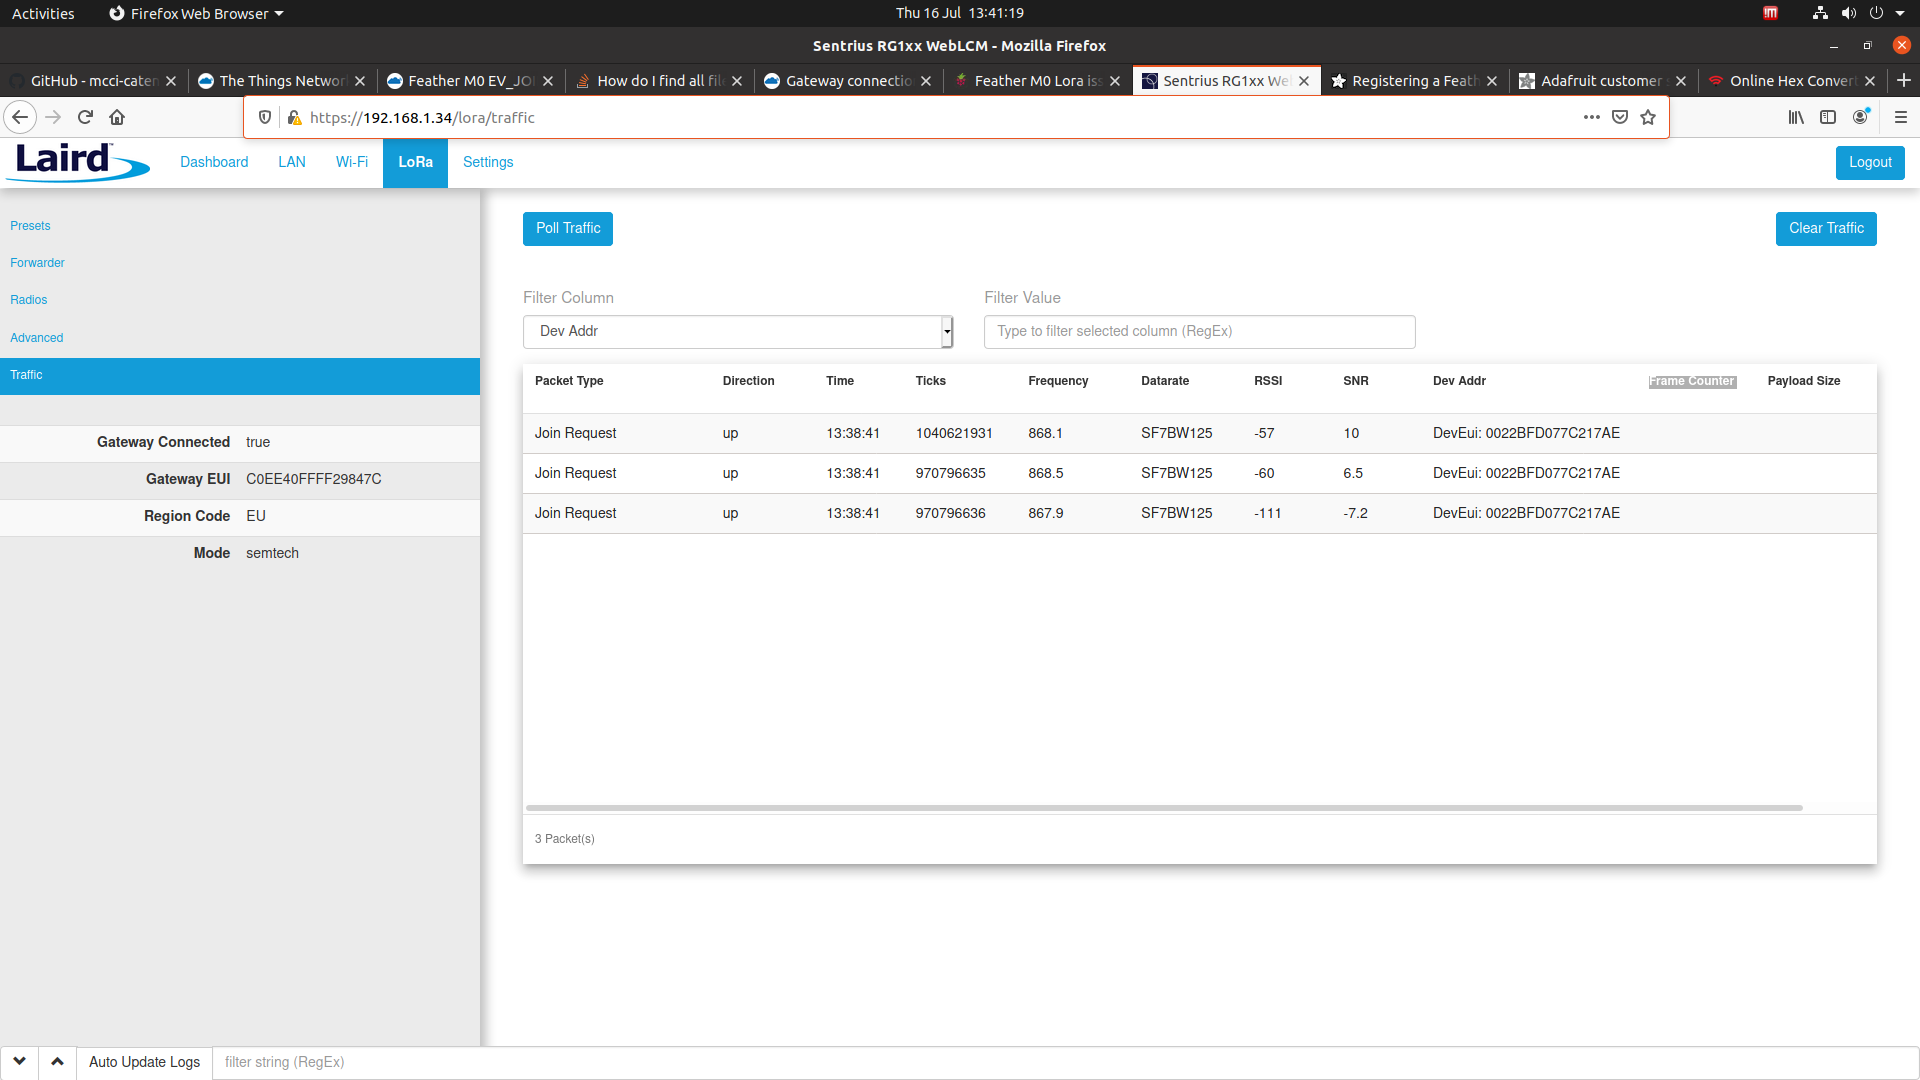Click the Payload Size column header

[1803, 381]
